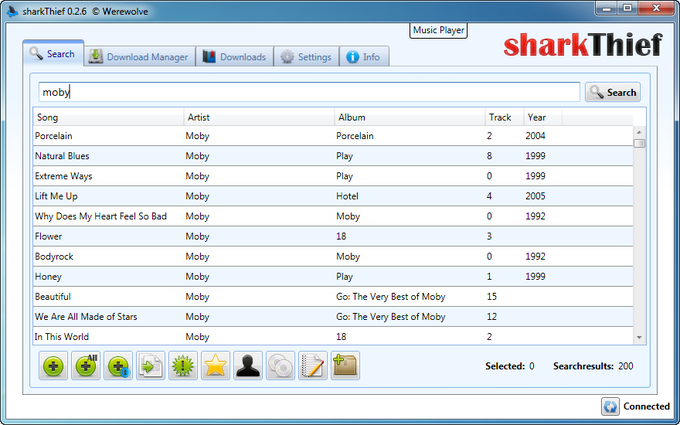
Task: Click the green starburst exclamation icon
Action: 183,366
